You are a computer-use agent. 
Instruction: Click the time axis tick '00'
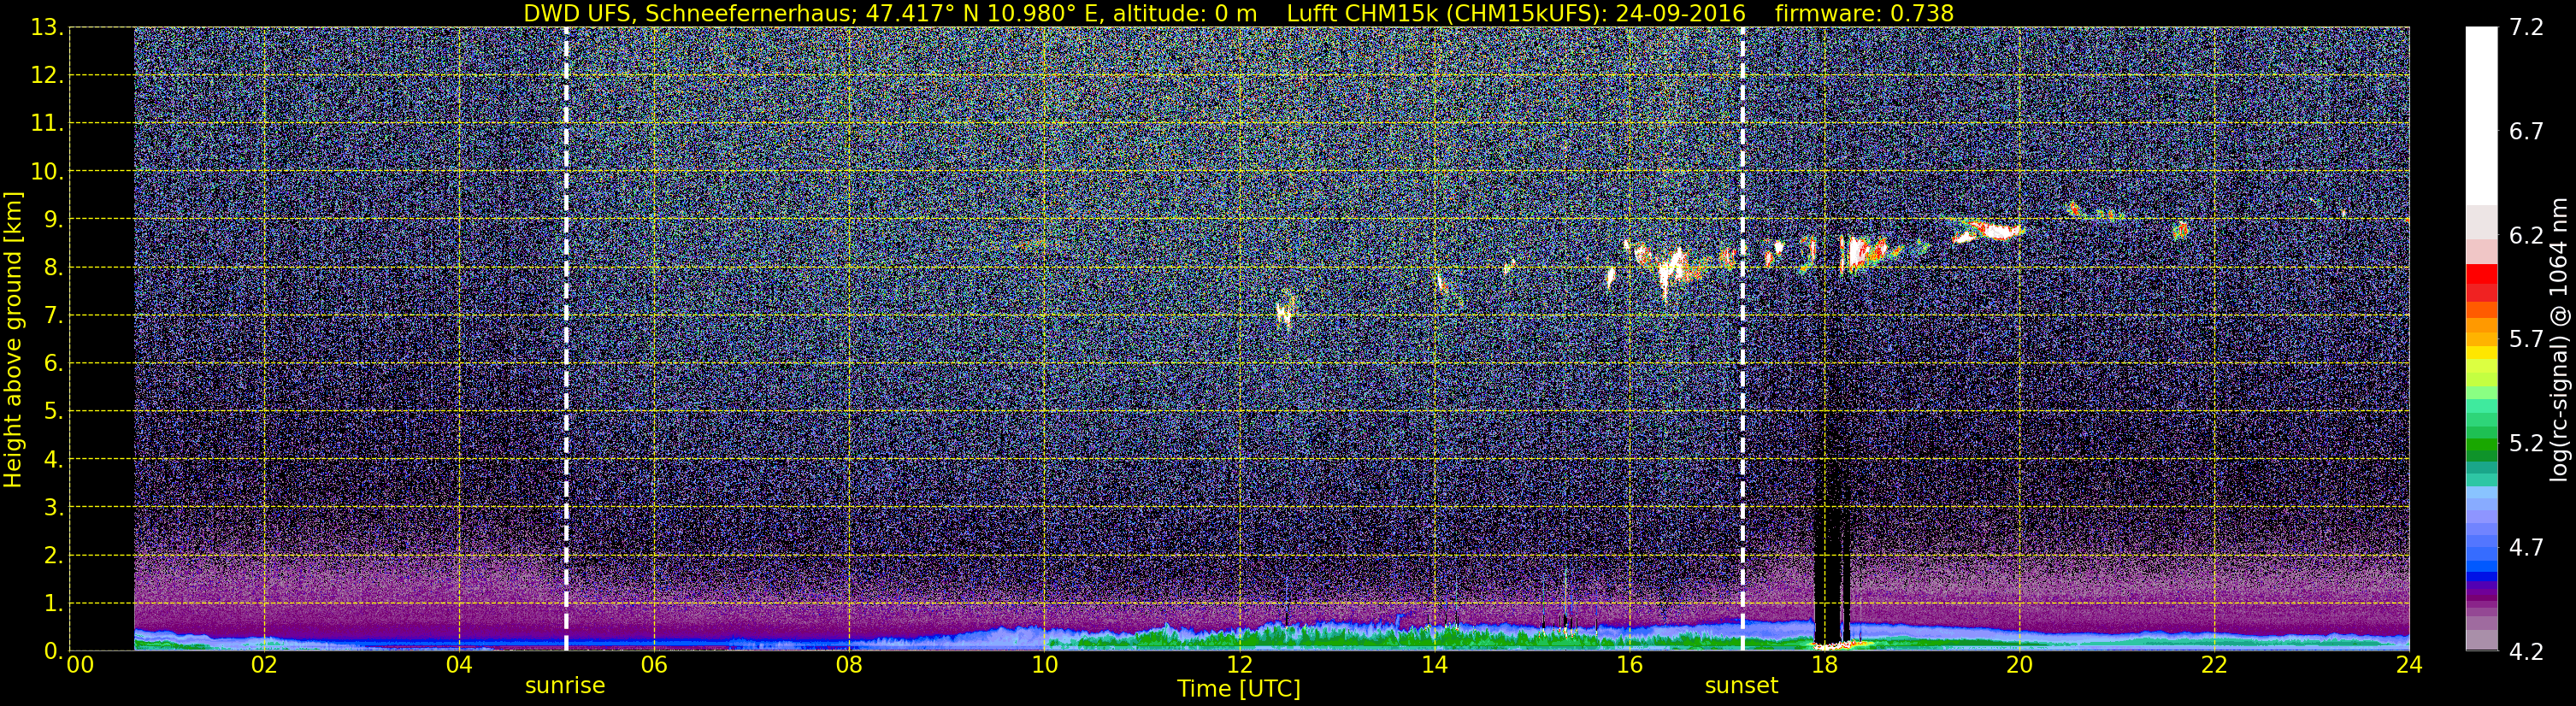point(80,666)
